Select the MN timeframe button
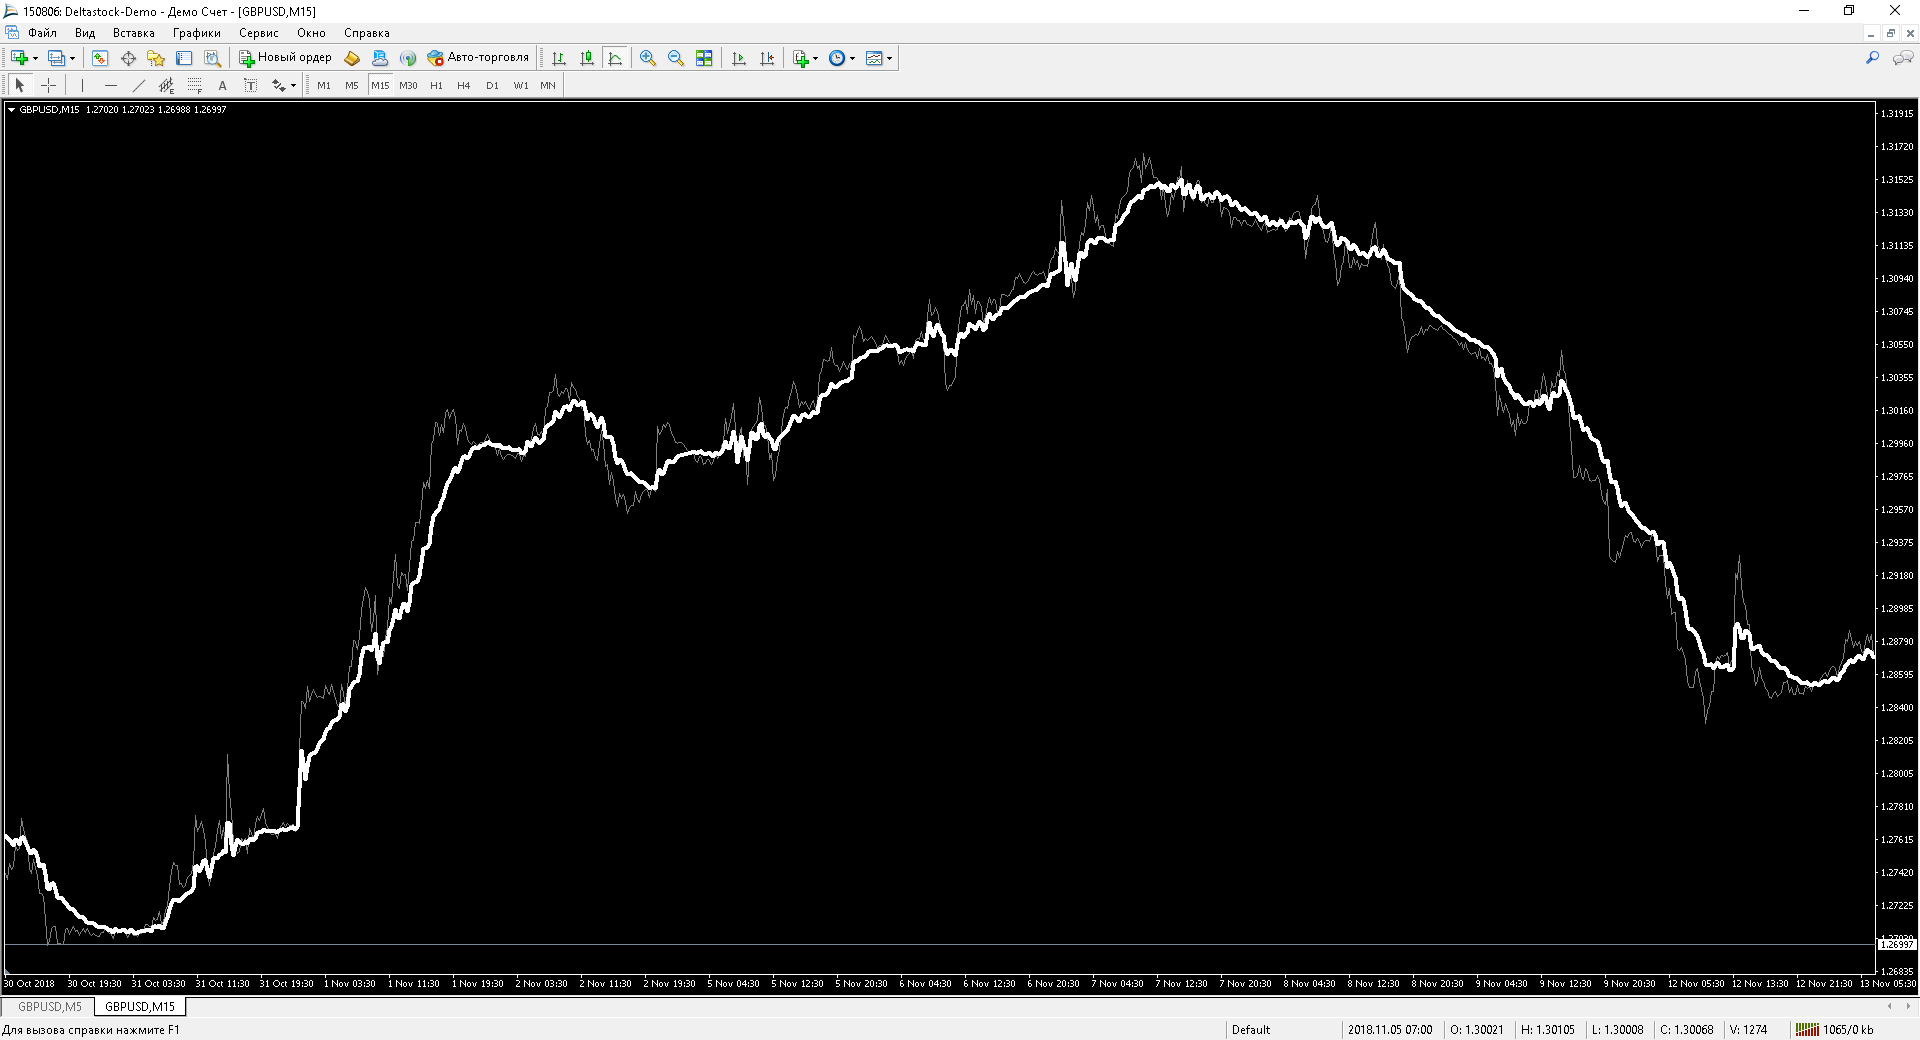This screenshot has height=1040, width=1920. [548, 85]
